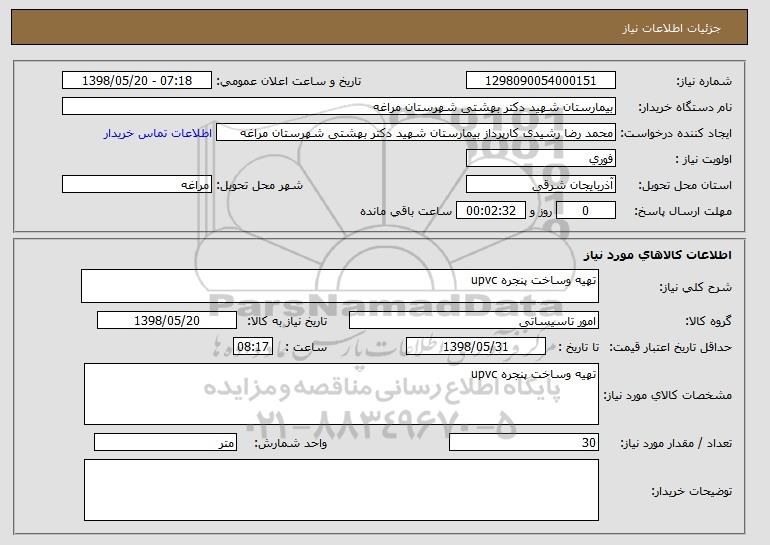
Task: Click the واحد شمارش label
Action: (291, 443)
